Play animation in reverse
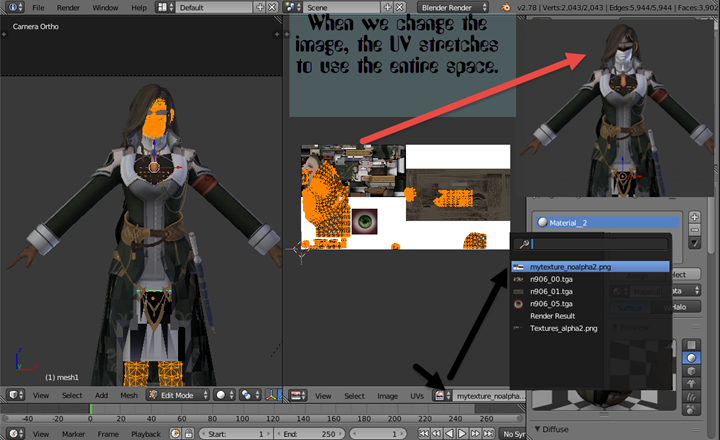Screen dimensions: 720x440 point(449,434)
